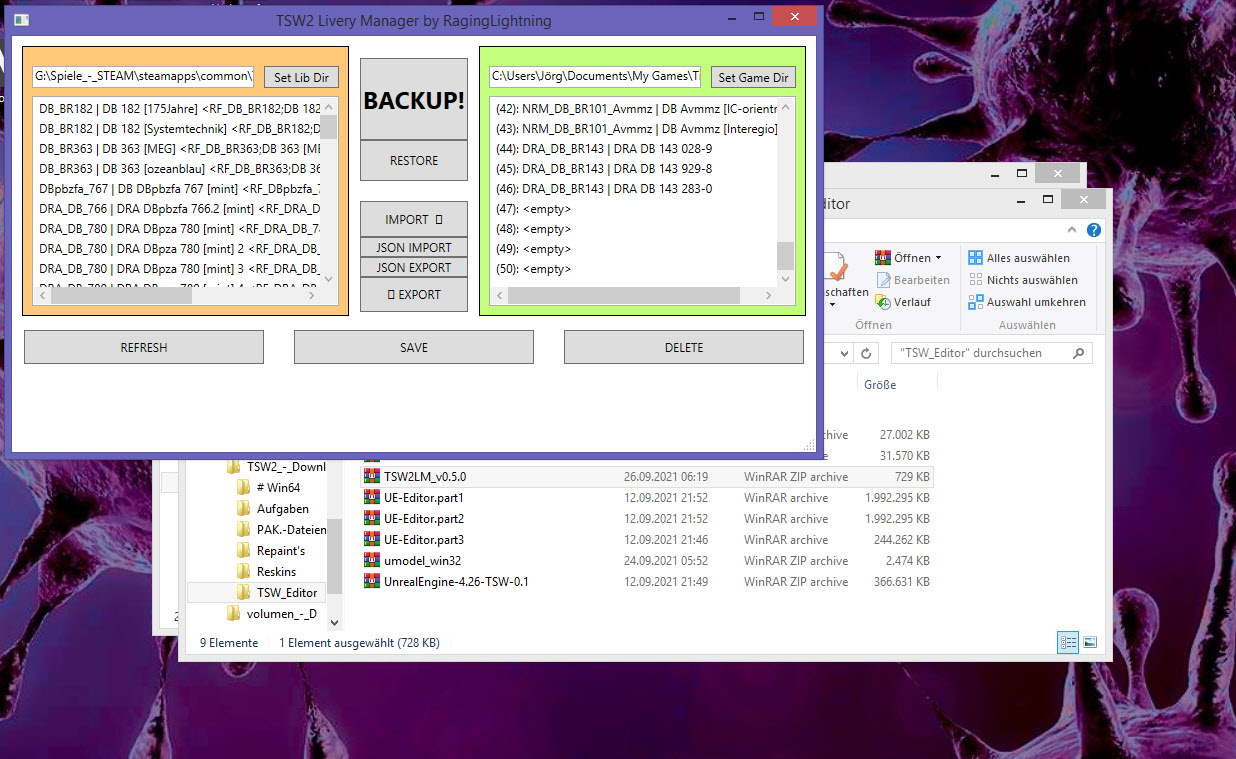This screenshot has height=759, width=1236.
Task: Focus the game directory path field
Action: [595, 76]
